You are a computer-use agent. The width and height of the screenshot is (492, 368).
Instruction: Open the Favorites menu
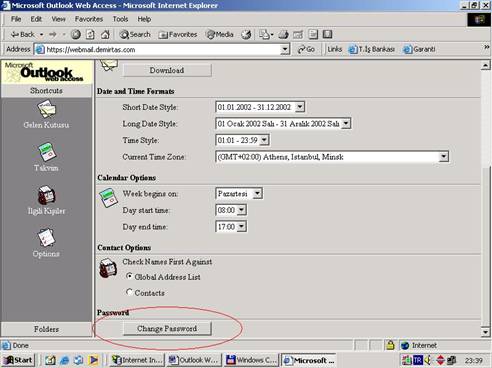(89, 19)
